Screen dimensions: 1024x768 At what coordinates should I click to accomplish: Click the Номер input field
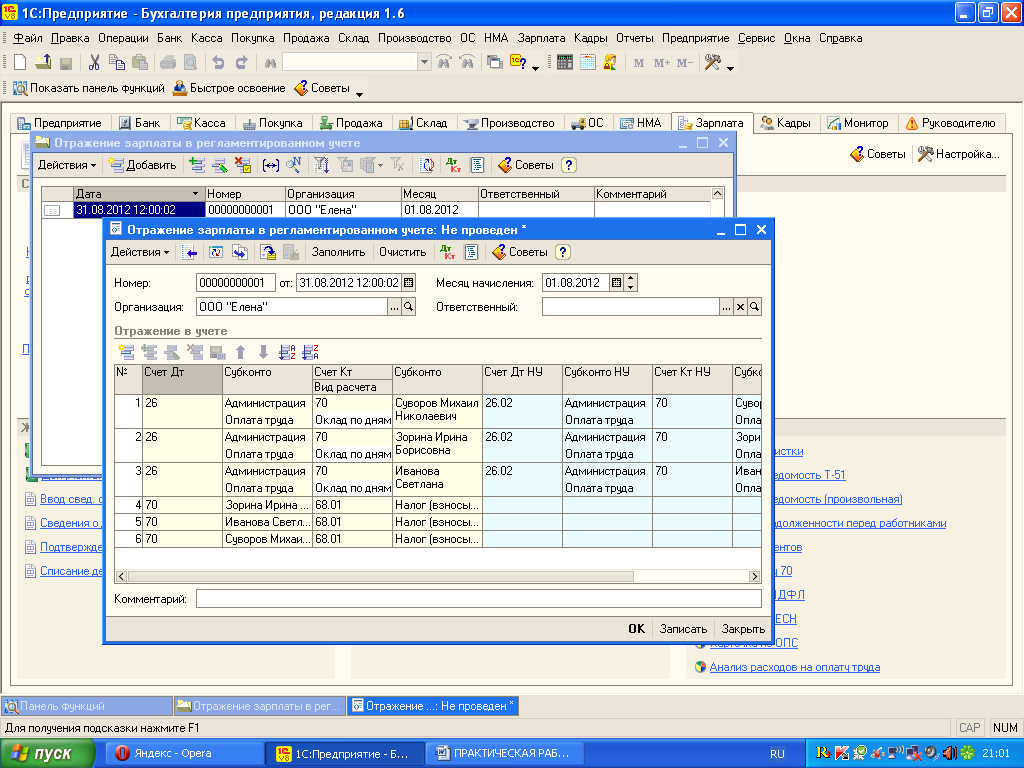[235, 283]
